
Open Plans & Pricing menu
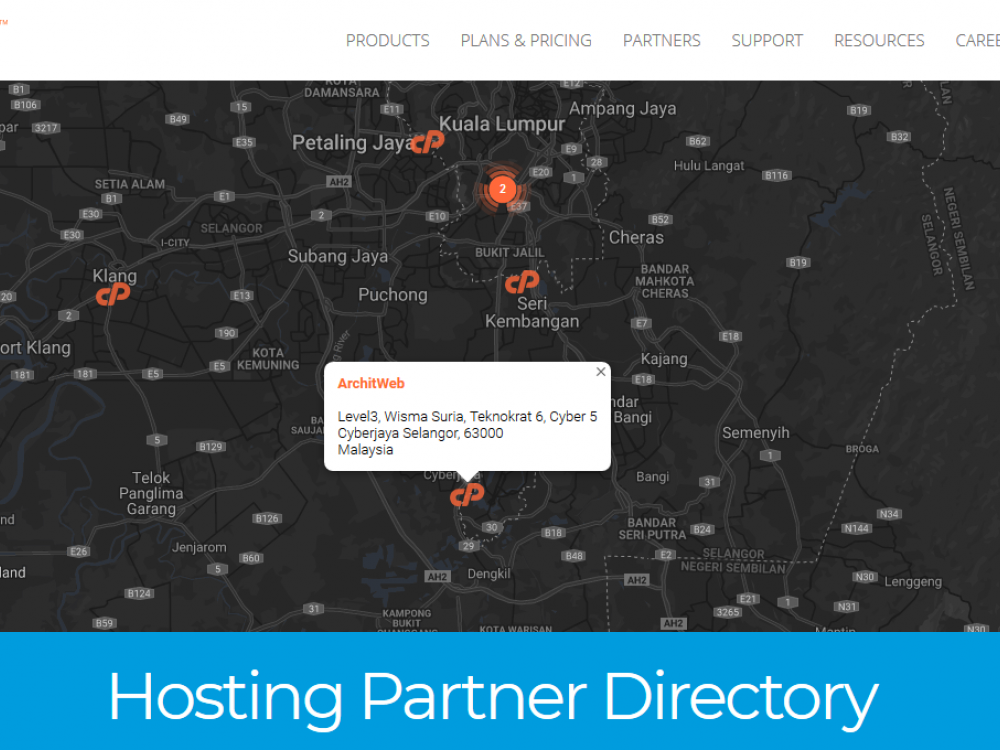526,40
